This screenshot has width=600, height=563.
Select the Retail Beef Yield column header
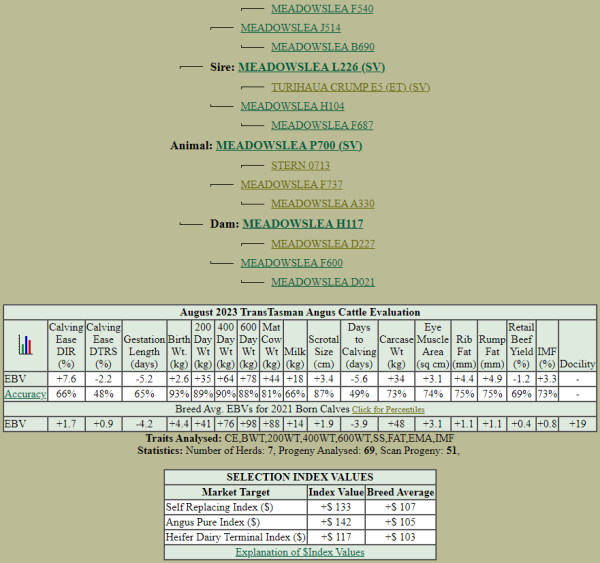[x=521, y=346]
